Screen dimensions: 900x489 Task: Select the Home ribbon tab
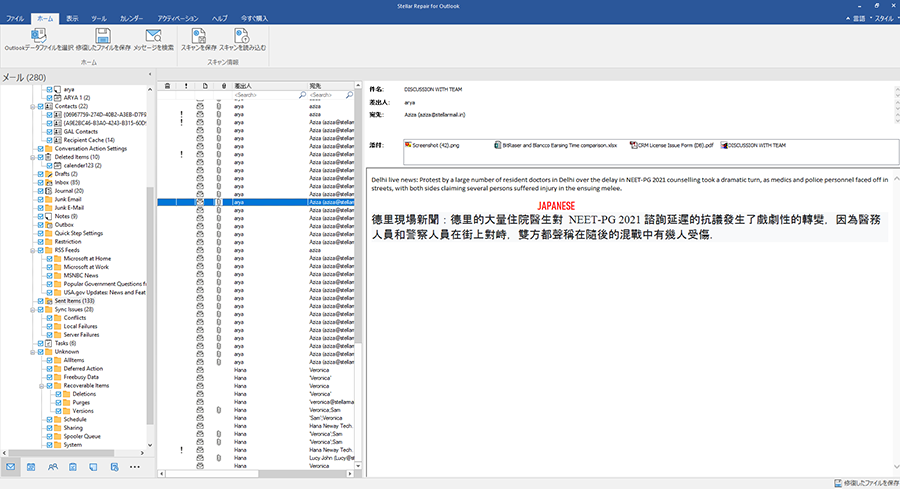[x=45, y=18]
